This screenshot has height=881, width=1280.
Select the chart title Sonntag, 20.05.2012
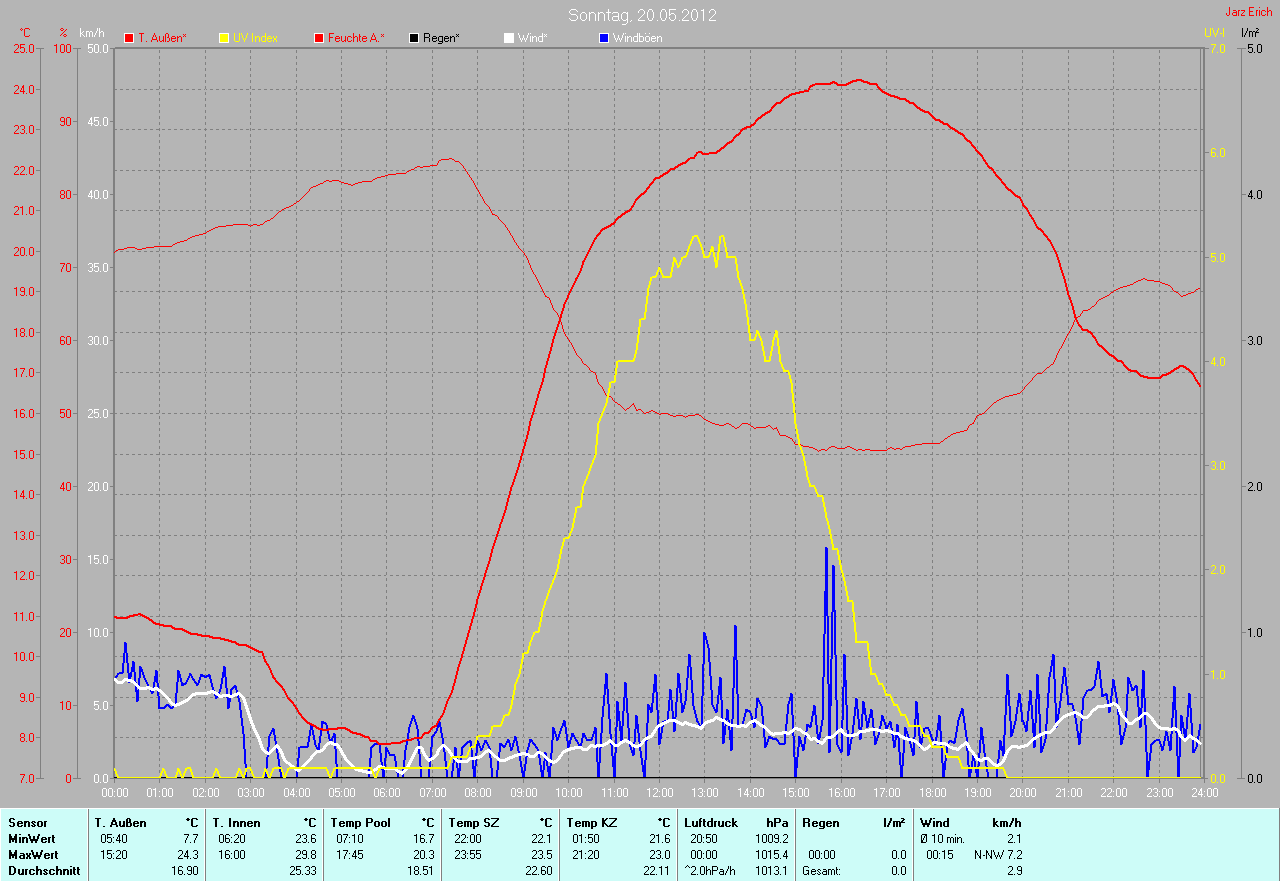pos(642,15)
